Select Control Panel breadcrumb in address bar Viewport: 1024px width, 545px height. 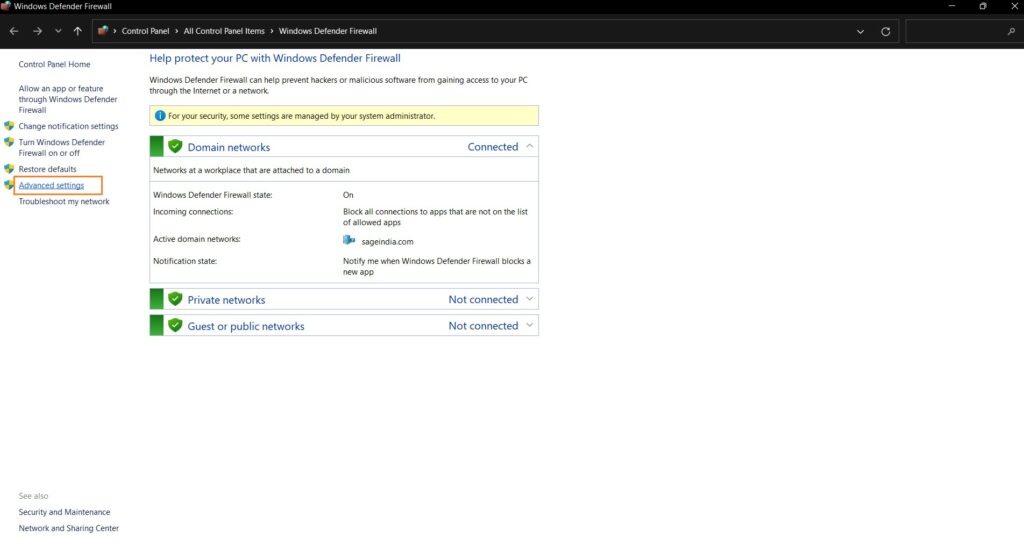(x=148, y=31)
